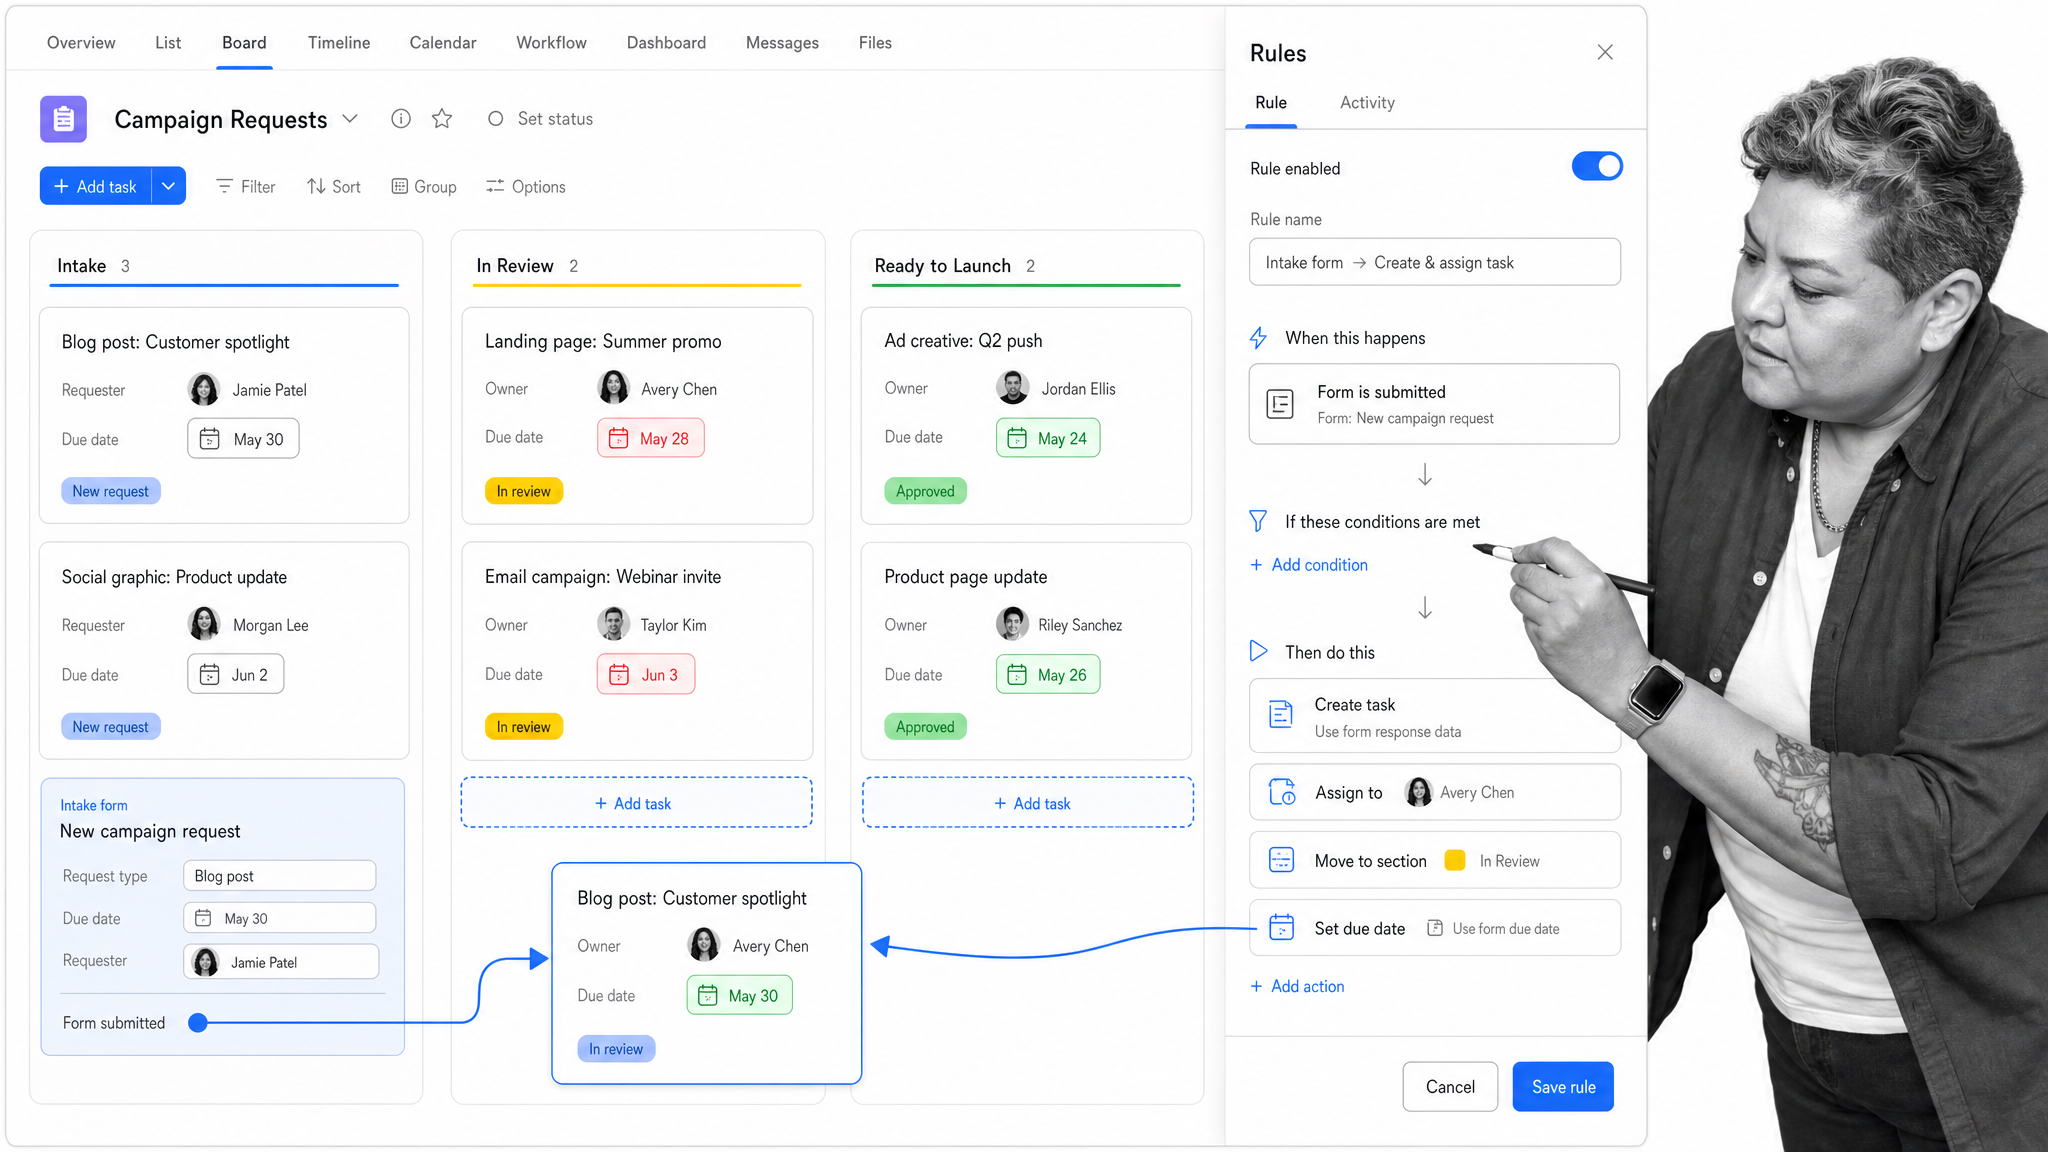Click the May 30 due date on Intake Blog post card
This screenshot has width=2048, height=1152.
[243, 438]
